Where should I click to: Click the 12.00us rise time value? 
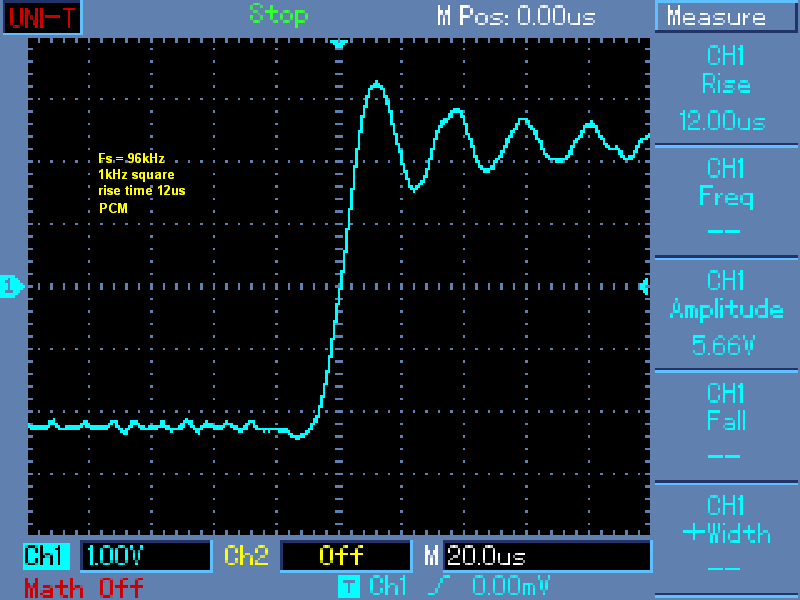click(722, 121)
